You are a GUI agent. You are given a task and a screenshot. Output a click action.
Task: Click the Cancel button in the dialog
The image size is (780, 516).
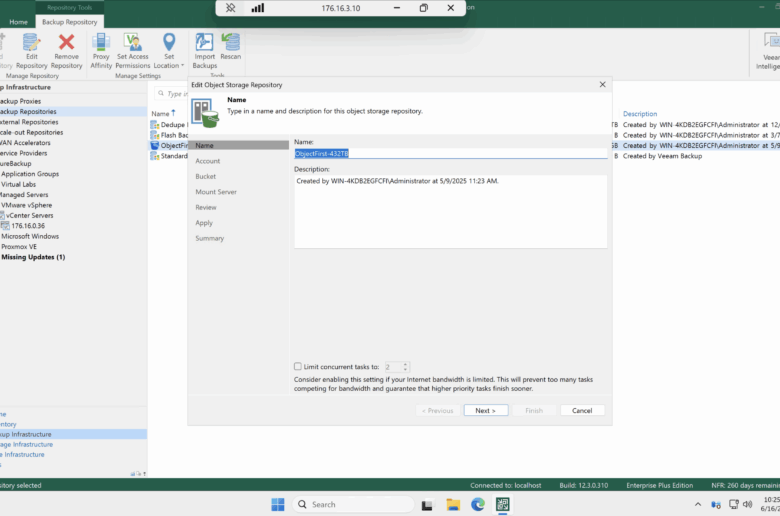pyautogui.click(x=582, y=411)
